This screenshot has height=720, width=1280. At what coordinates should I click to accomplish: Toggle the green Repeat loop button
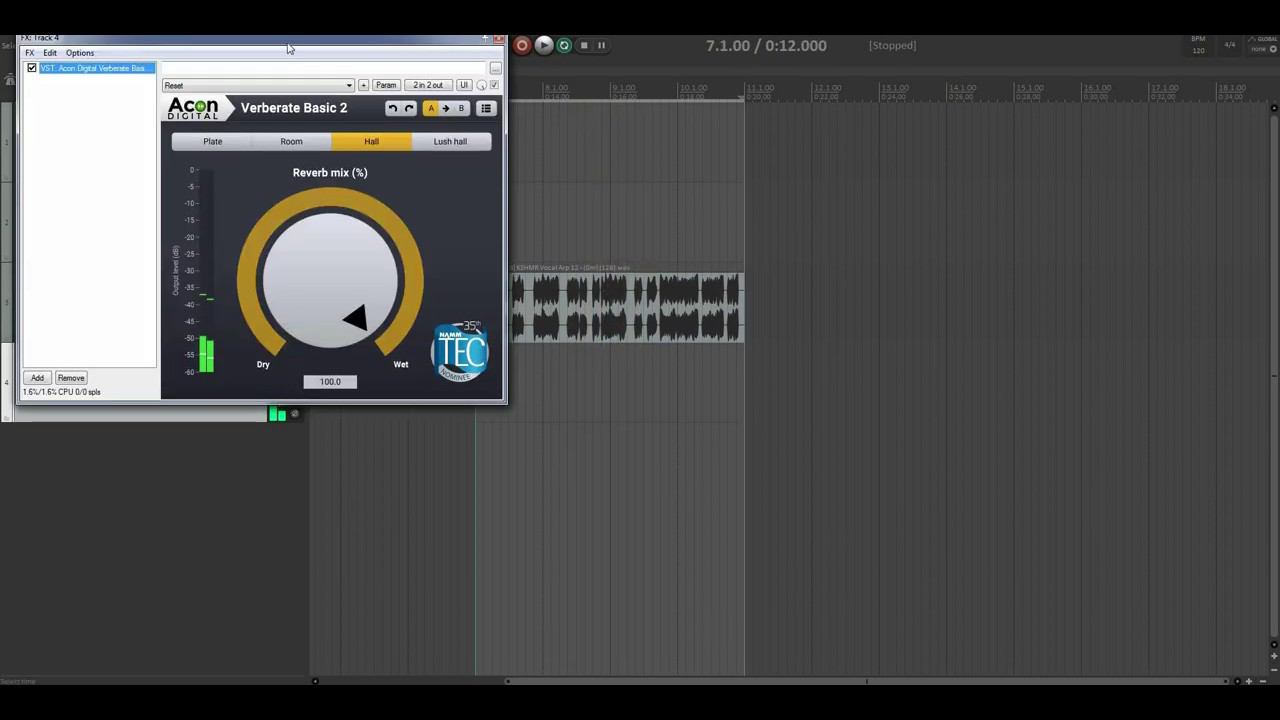pyautogui.click(x=564, y=45)
